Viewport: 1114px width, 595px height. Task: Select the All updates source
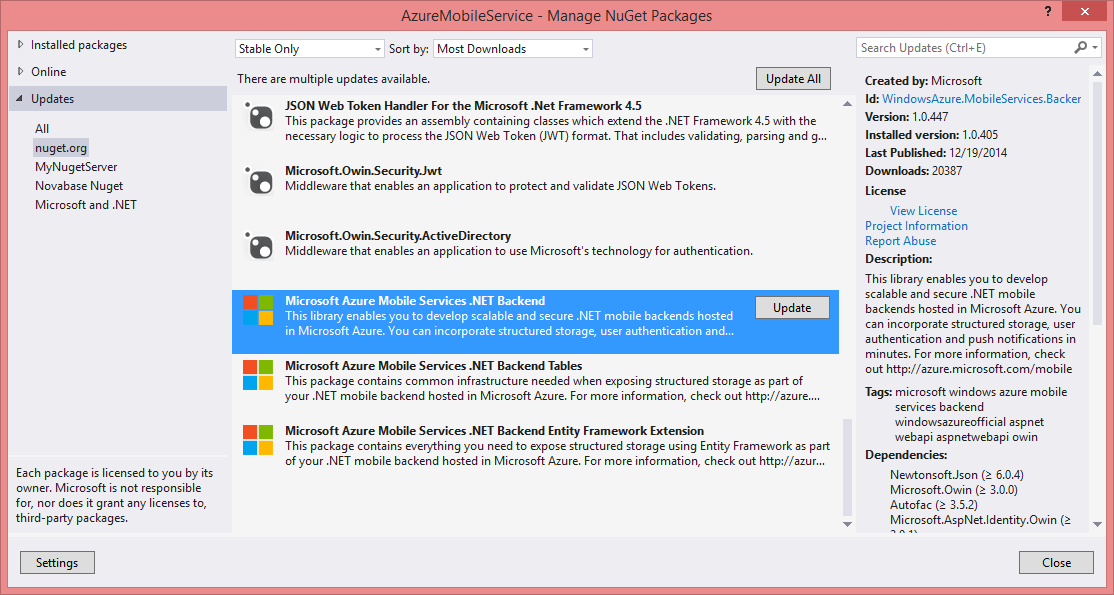(x=42, y=129)
